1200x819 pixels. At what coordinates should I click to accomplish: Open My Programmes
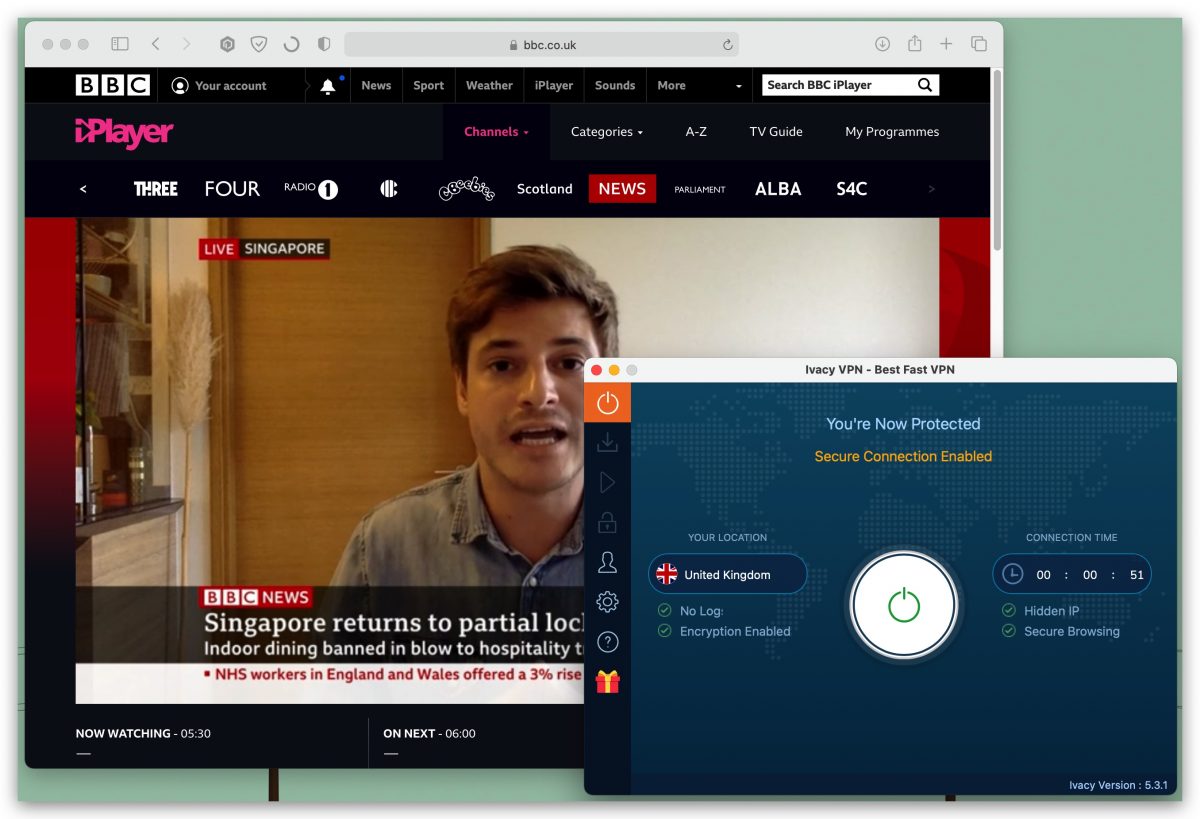tap(892, 132)
